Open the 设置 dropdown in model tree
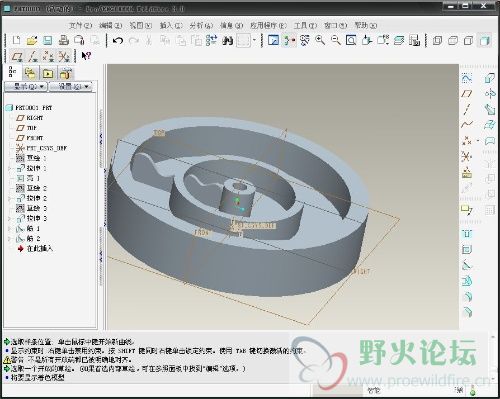 click(71, 87)
